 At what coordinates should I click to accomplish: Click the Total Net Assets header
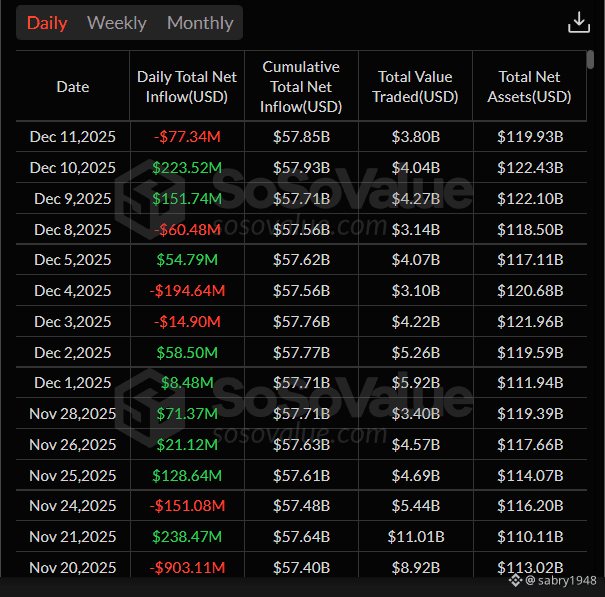click(529, 86)
